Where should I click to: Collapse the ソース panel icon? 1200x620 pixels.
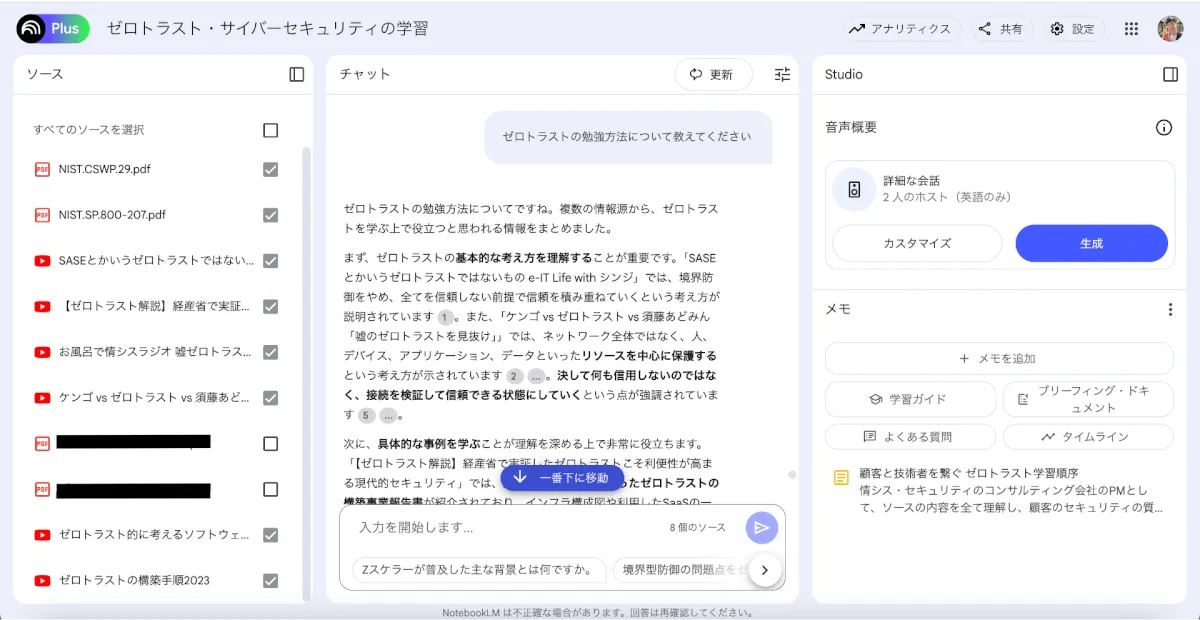point(297,74)
